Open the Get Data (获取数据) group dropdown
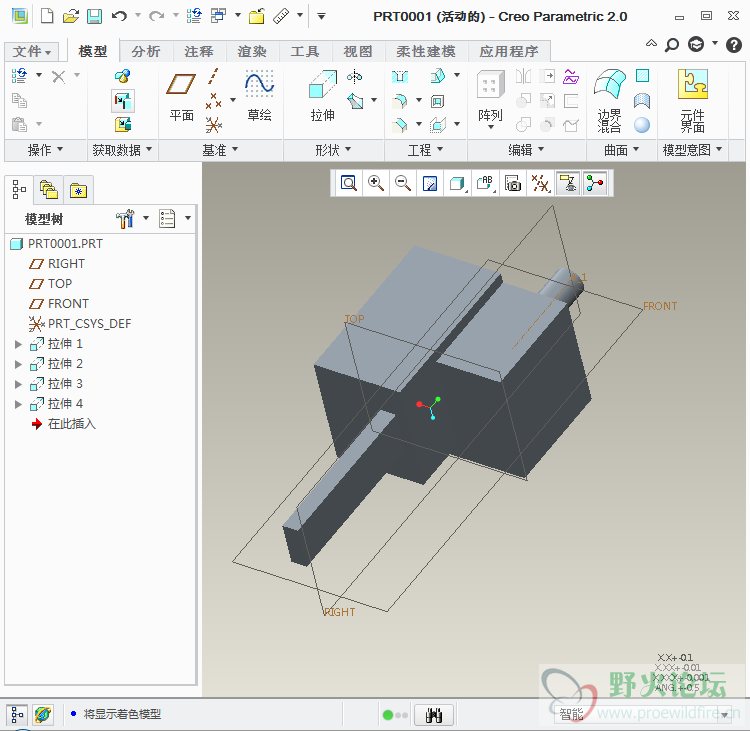 coord(122,150)
